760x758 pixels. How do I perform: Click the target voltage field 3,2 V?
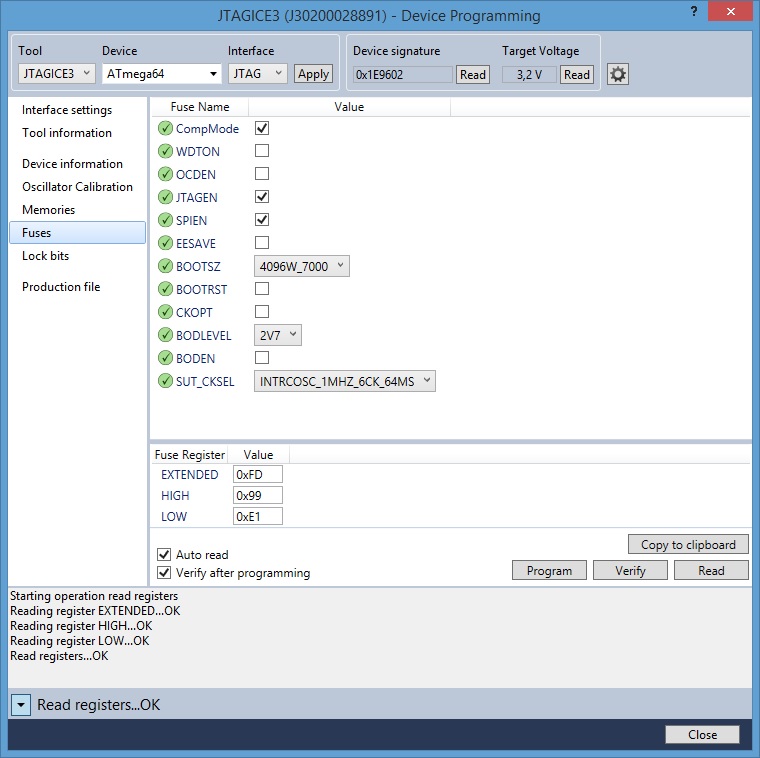[529, 75]
